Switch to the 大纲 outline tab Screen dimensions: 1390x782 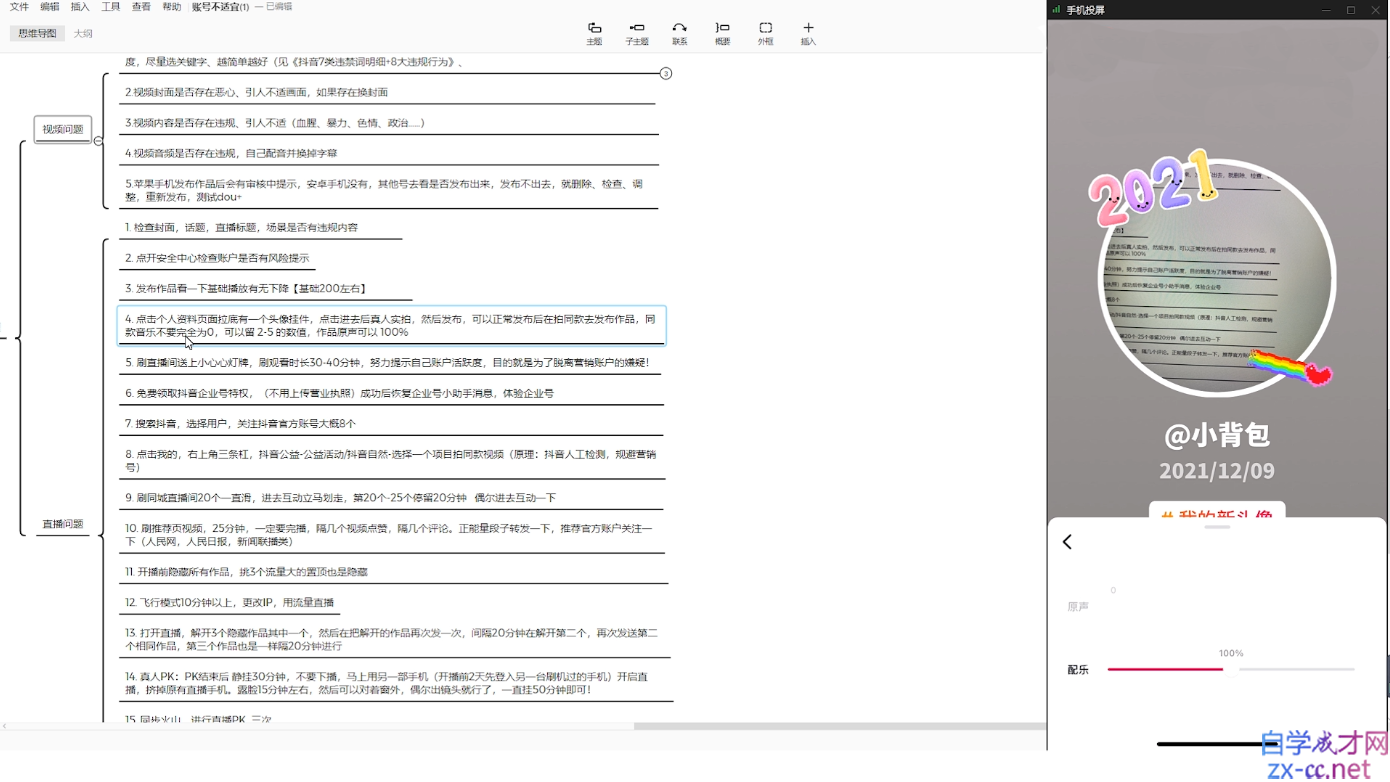83,33
